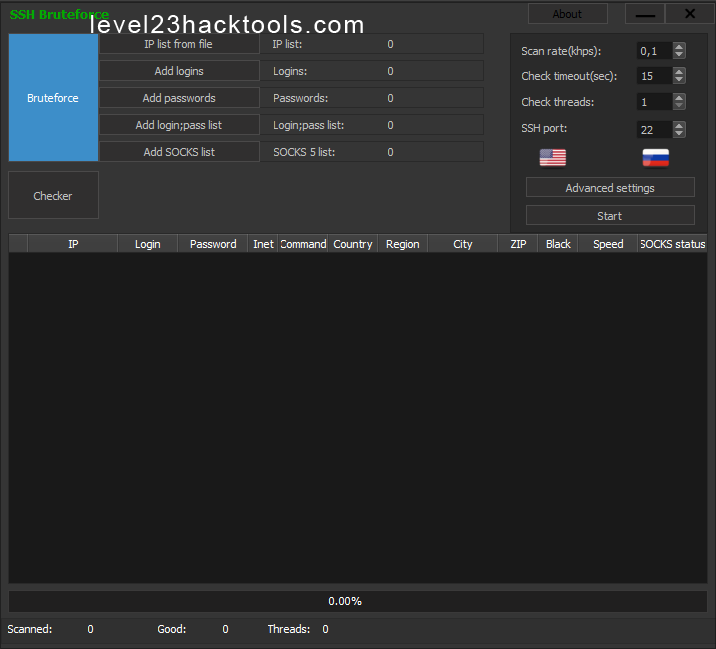Screen dimensions: 716x649
Task: Click the Logins: count row
Action: 372,71
